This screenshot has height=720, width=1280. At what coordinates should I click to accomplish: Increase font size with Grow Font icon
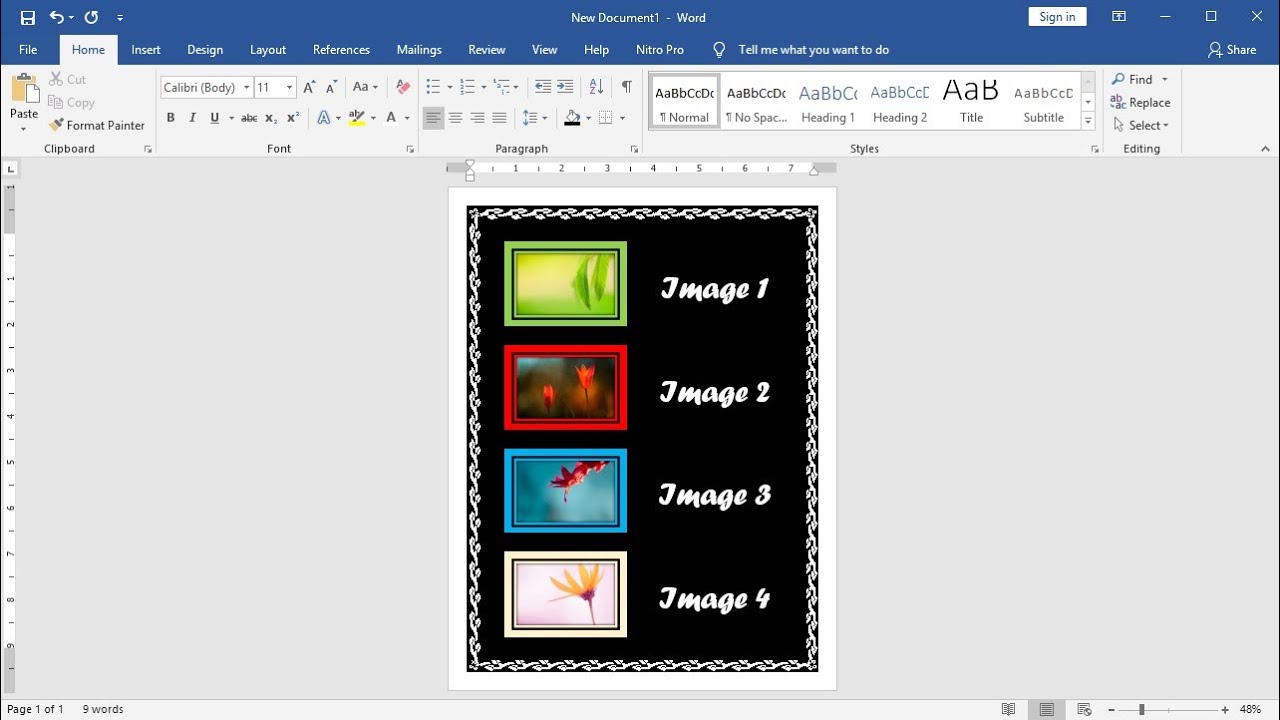pos(309,87)
